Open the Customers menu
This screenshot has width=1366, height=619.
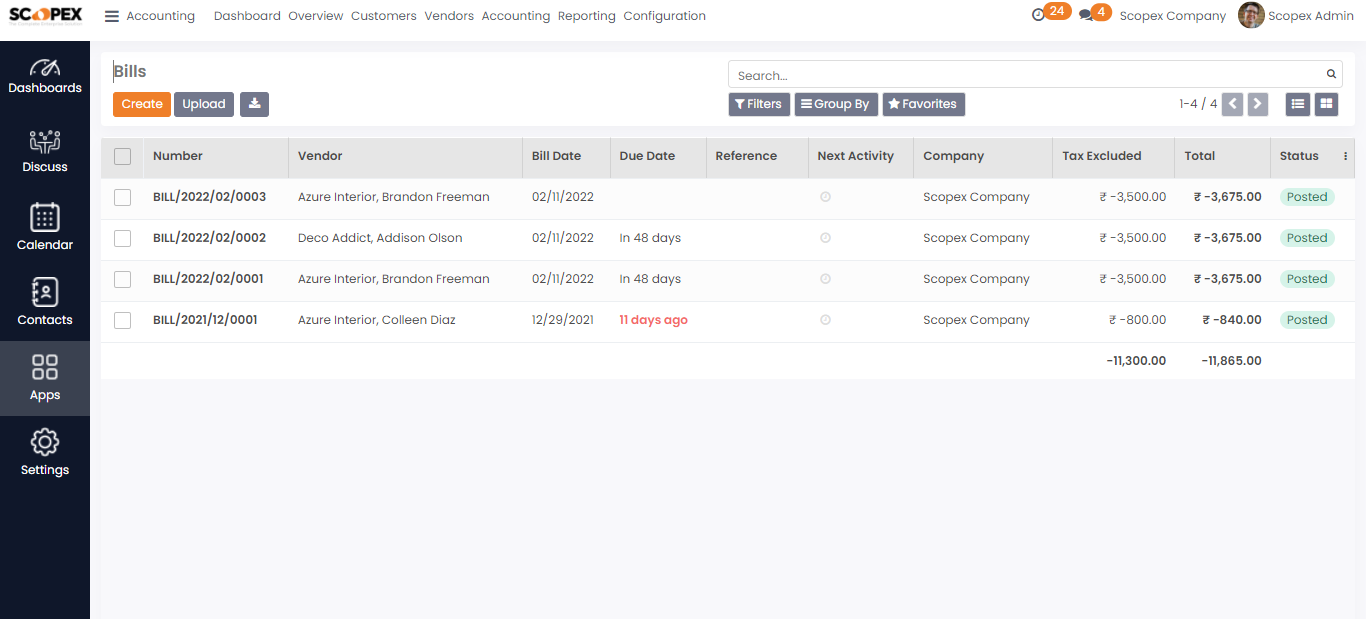point(384,16)
